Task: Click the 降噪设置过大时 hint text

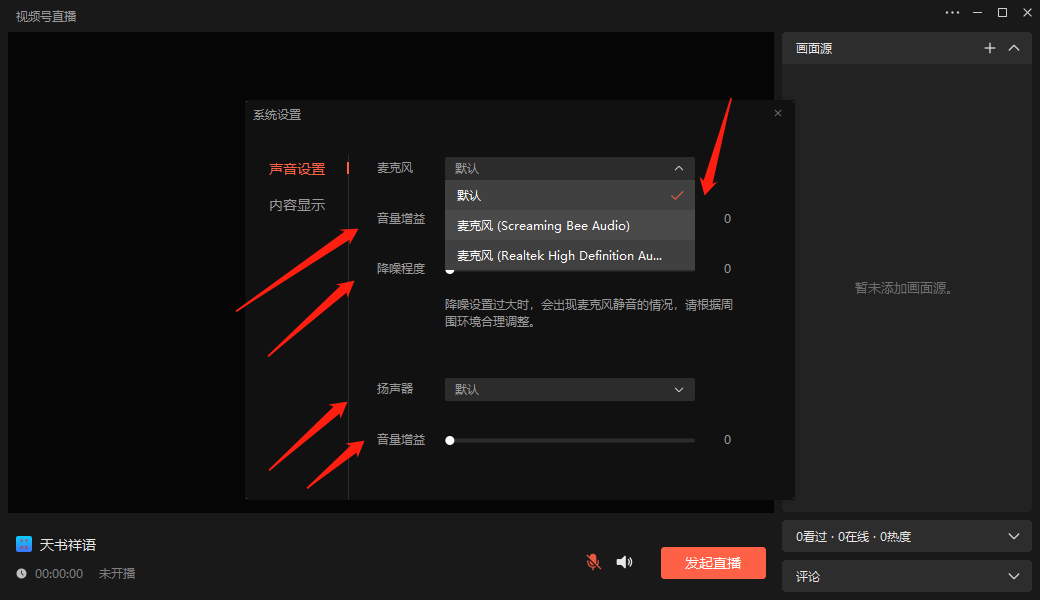Action: [589, 313]
